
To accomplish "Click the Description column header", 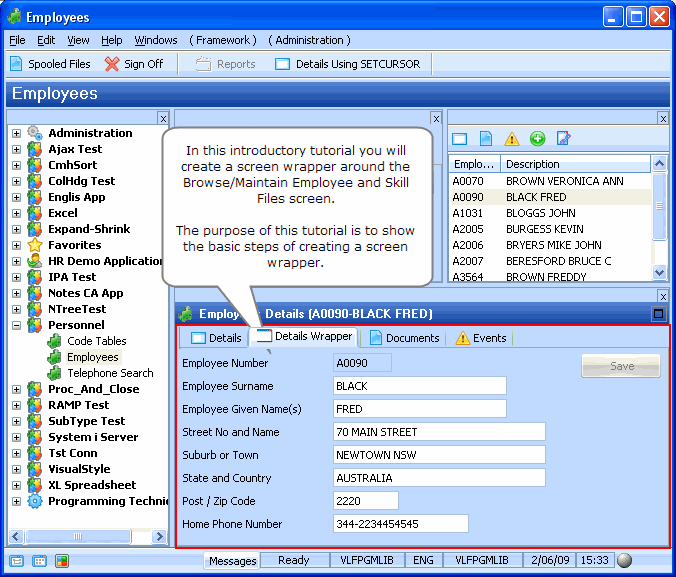I will pyautogui.click(x=576, y=164).
